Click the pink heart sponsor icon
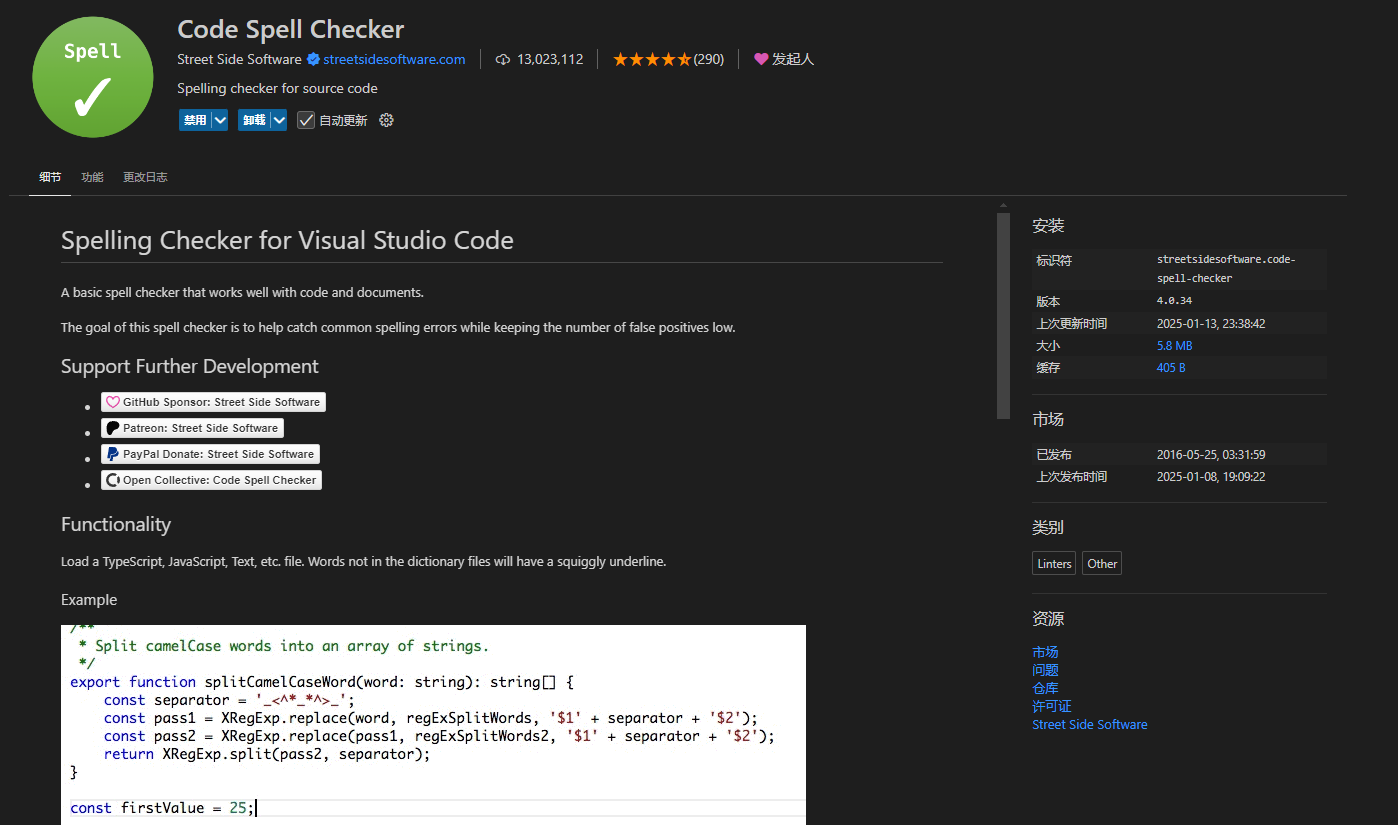The height and width of the screenshot is (825, 1398). pyautogui.click(x=761, y=59)
